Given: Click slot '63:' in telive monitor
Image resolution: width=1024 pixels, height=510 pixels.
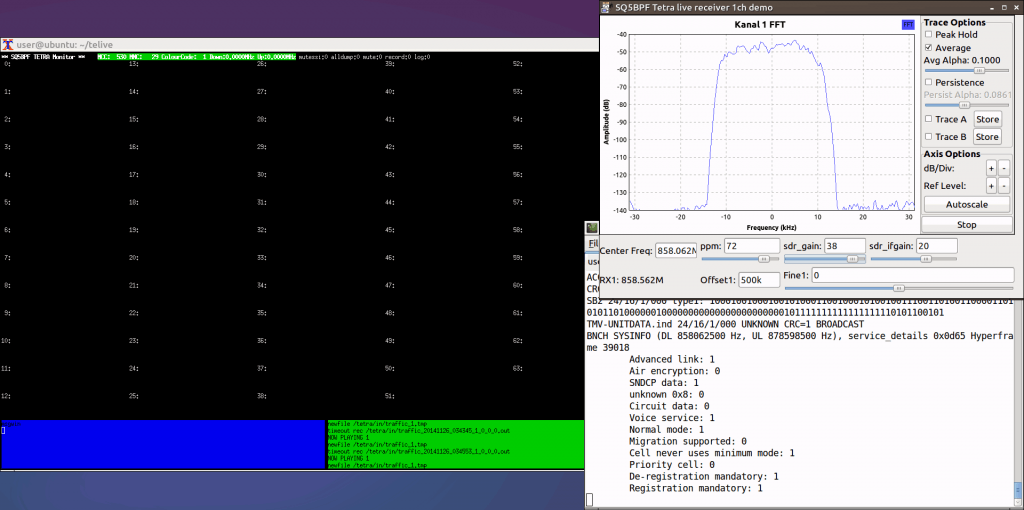Looking at the screenshot, I should (x=518, y=369).
